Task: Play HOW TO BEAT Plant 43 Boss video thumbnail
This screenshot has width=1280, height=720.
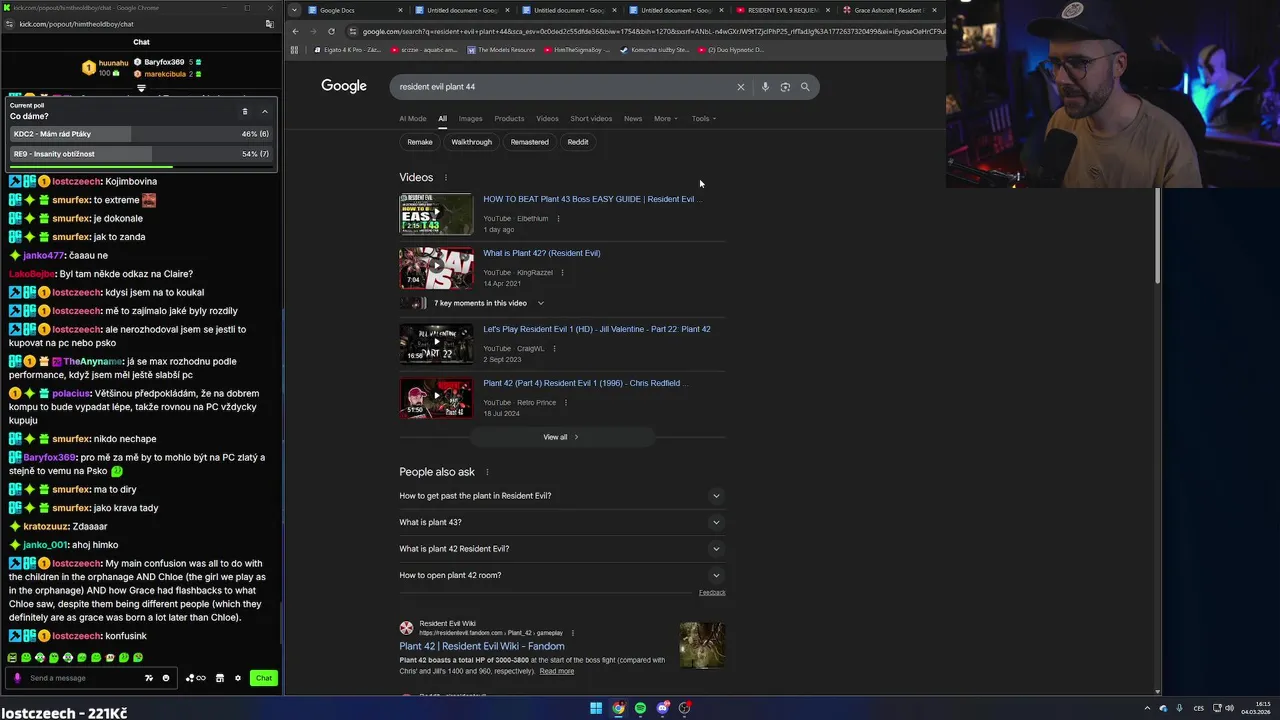Action: (x=436, y=214)
